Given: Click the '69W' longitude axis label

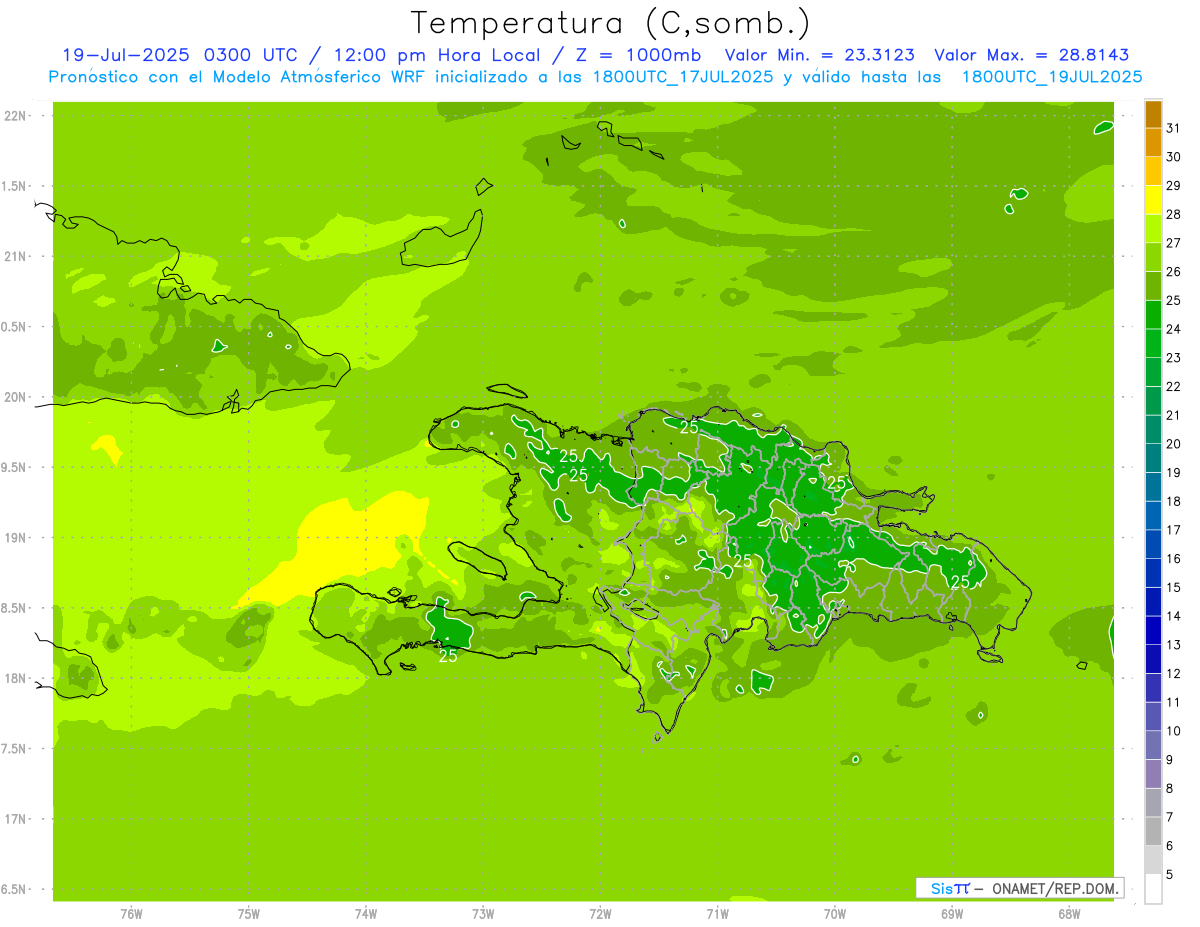Looking at the screenshot, I should (x=952, y=914).
